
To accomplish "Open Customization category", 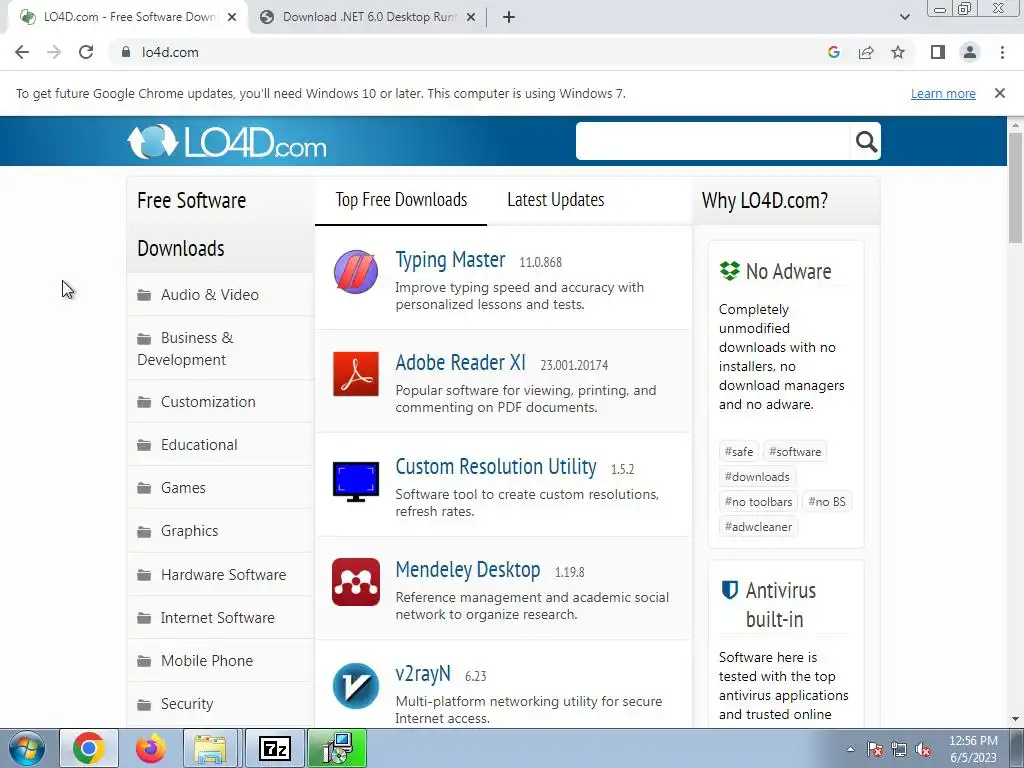I will [x=221, y=402].
